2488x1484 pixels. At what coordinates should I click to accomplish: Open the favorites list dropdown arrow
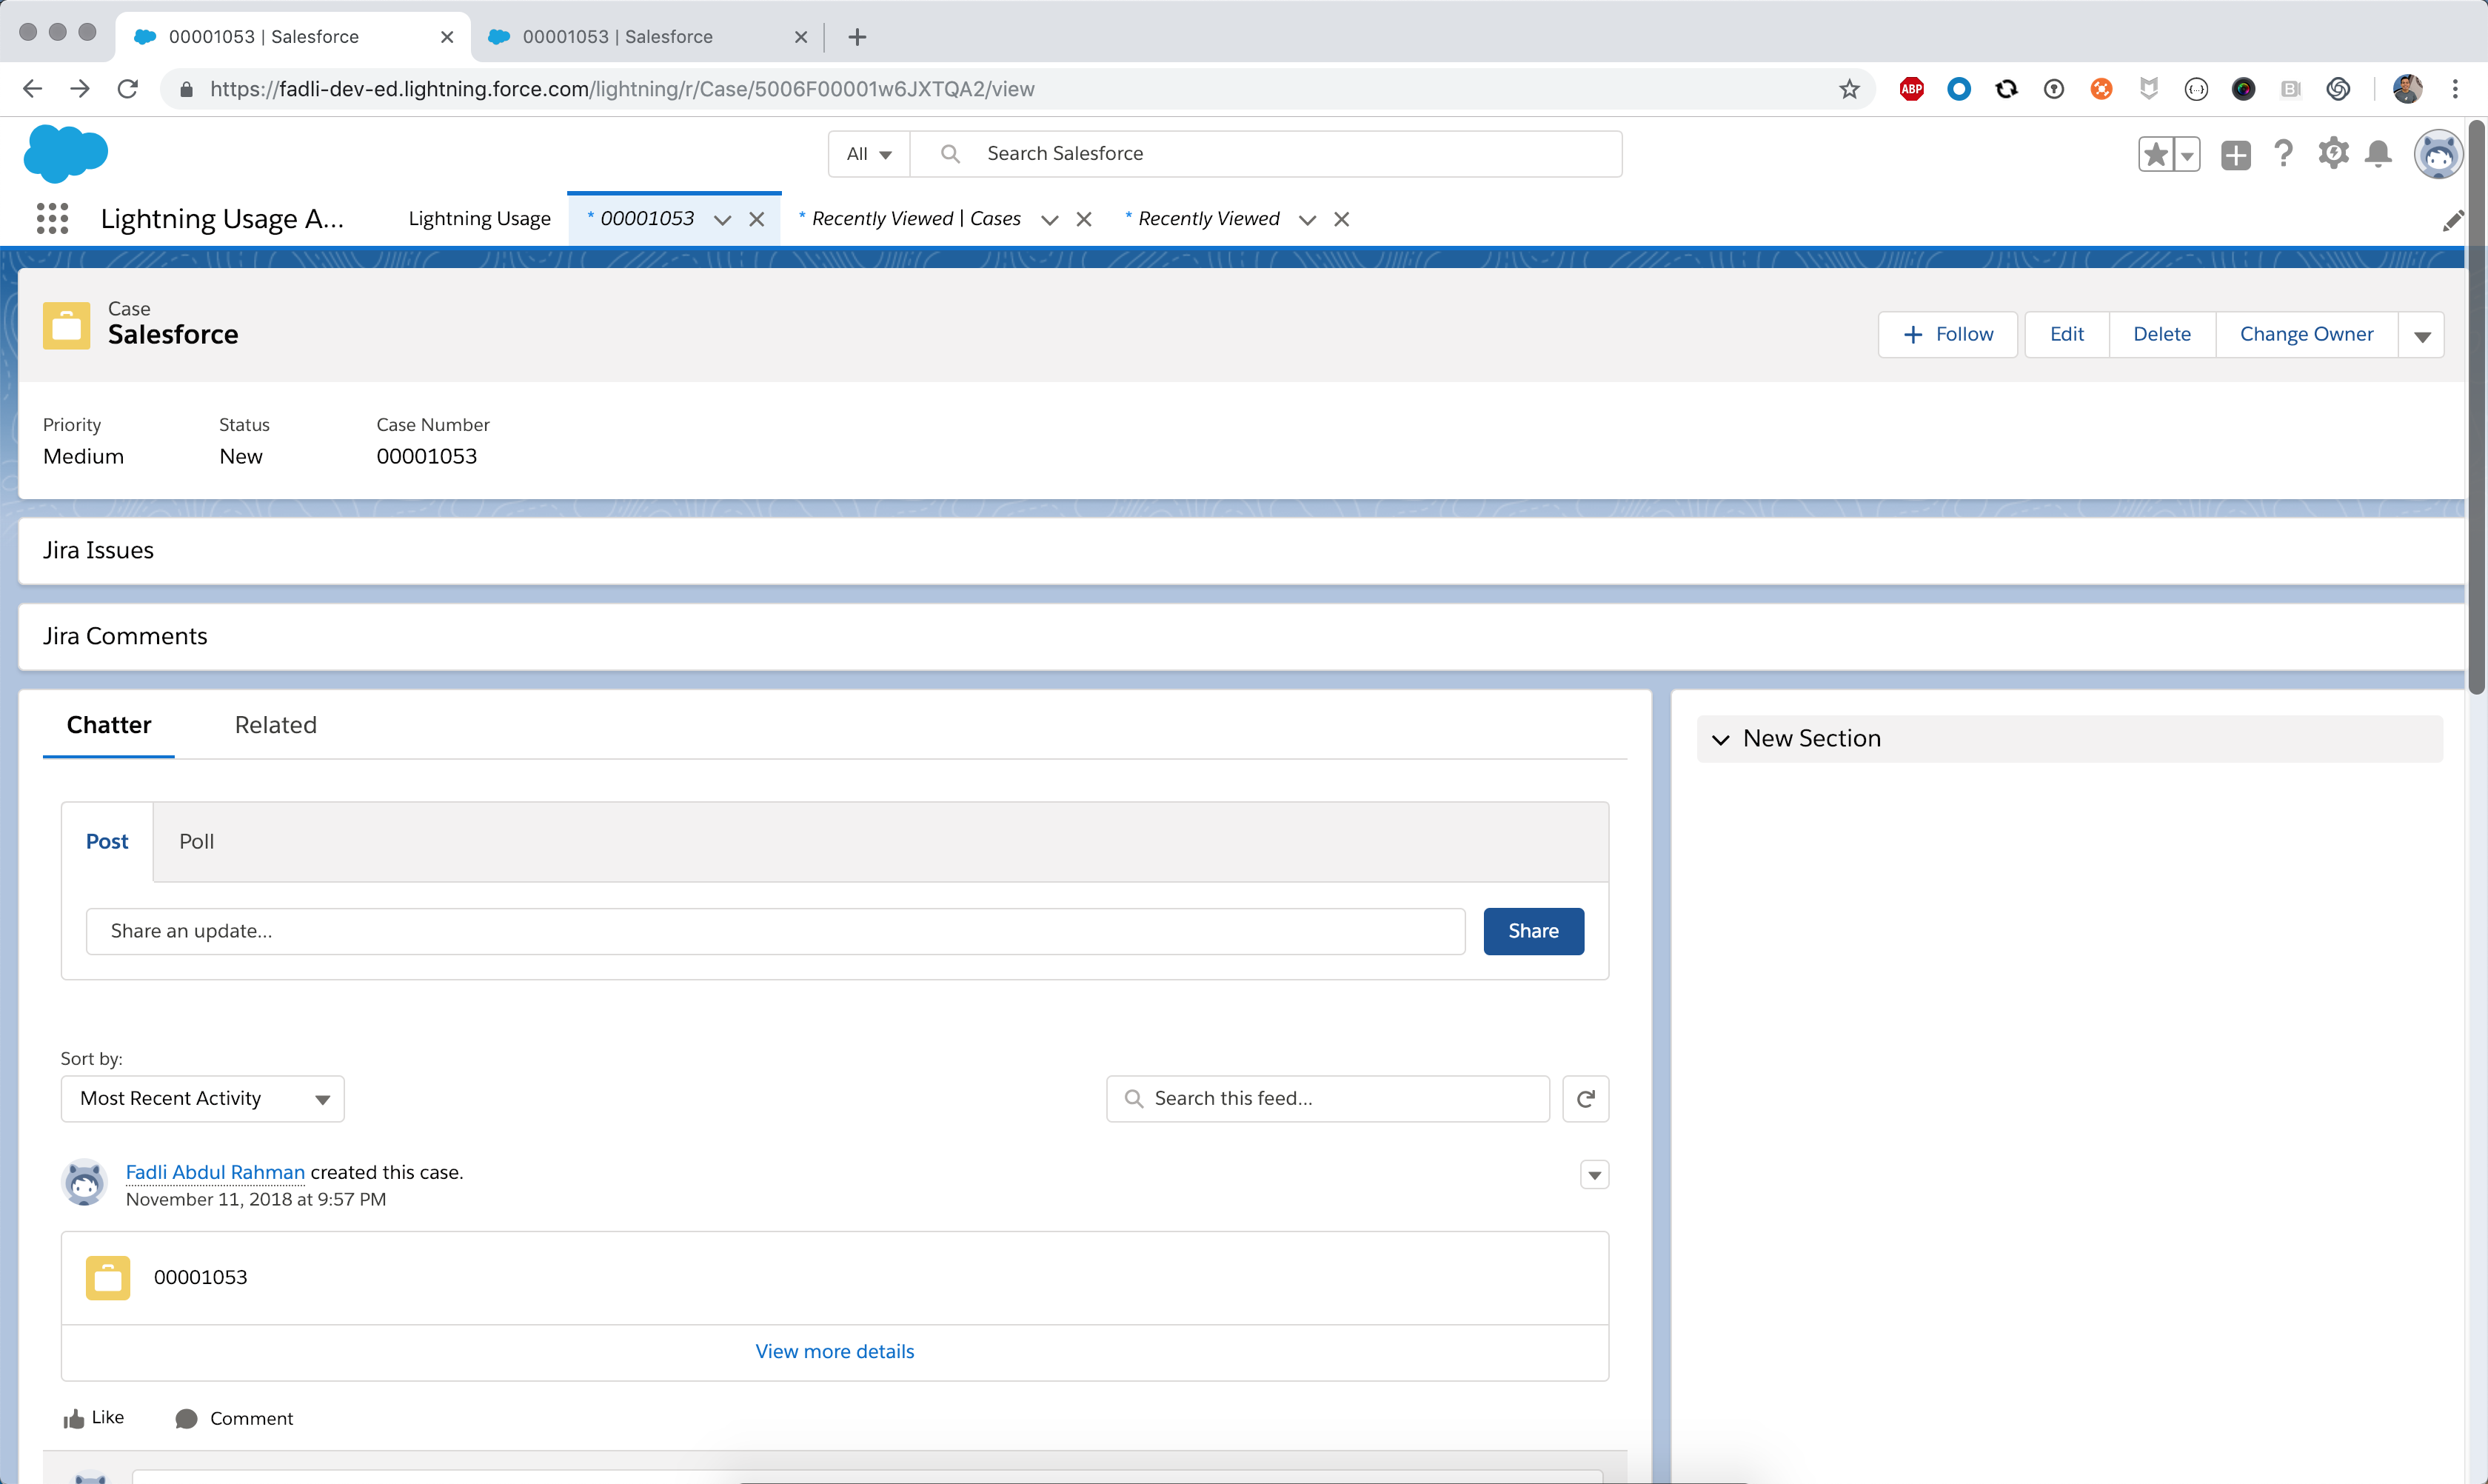click(2187, 154)
